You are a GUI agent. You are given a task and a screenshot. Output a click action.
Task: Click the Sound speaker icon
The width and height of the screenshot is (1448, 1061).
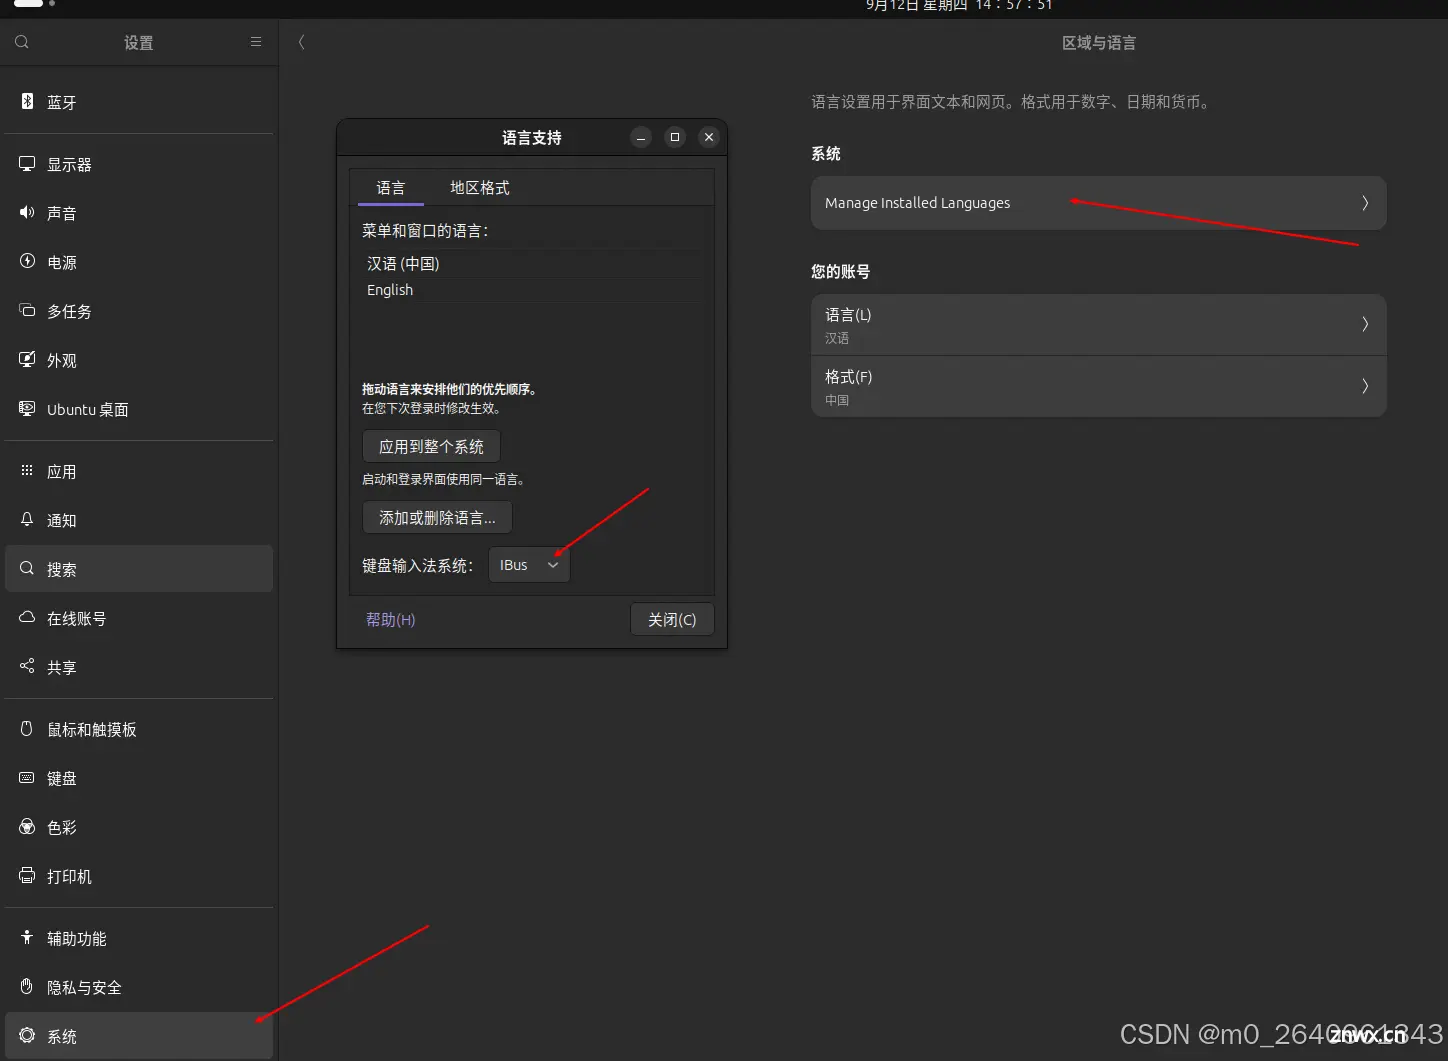27,212
